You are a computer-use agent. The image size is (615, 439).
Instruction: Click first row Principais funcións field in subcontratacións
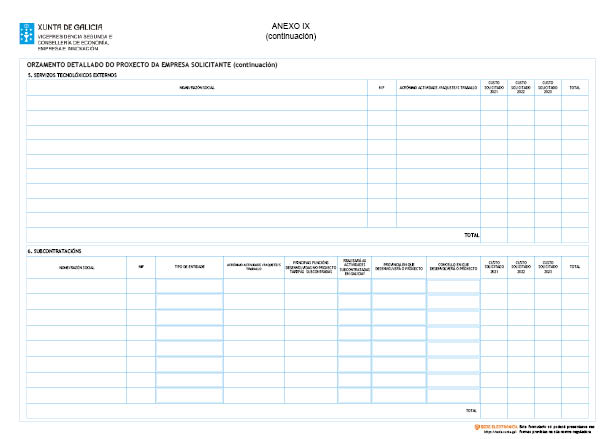[x=310, y=286]
